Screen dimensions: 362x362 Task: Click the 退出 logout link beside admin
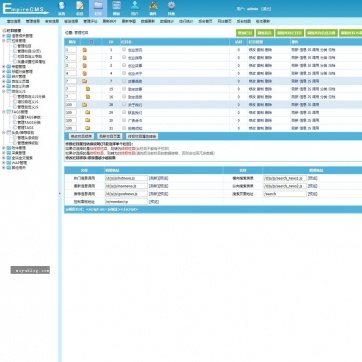tap(266, 9)
